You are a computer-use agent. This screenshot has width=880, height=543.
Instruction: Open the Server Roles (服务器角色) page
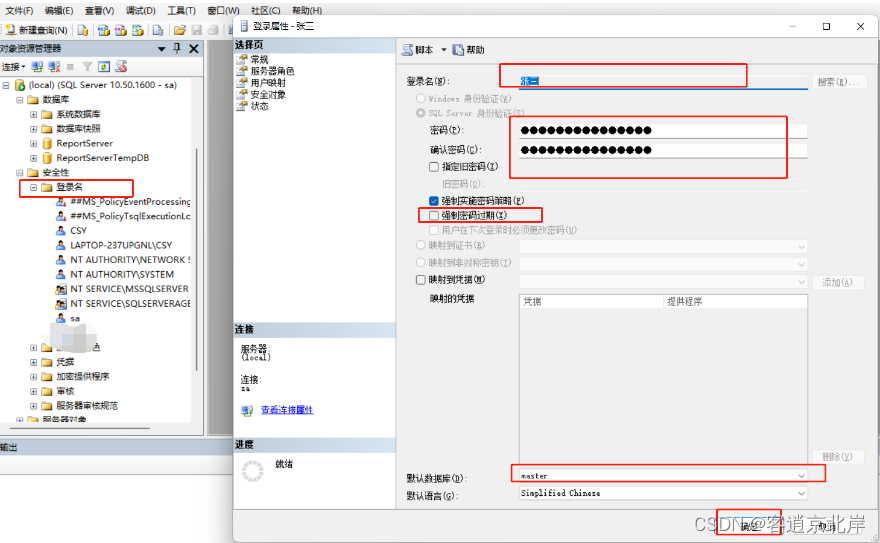272,71
